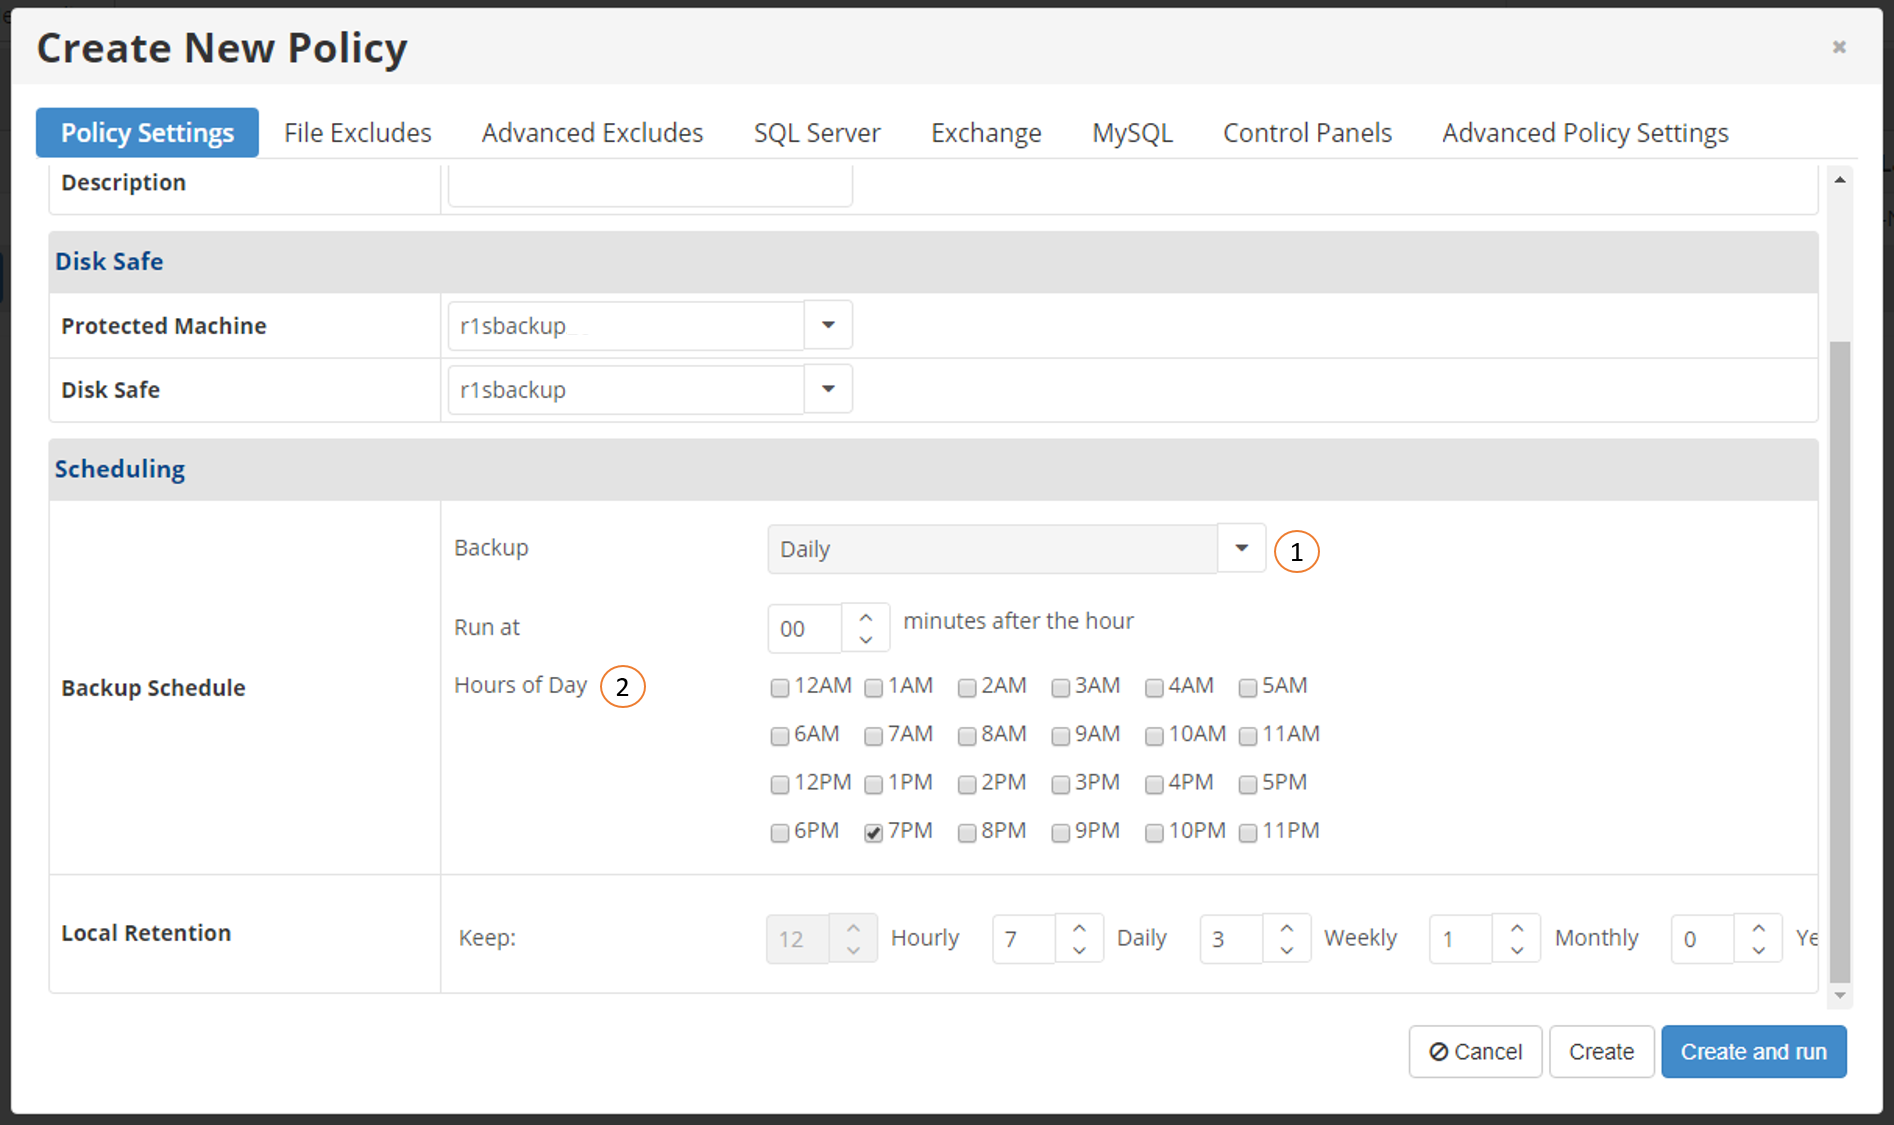Image resolution: width=1894 pixels, height=1125 pixels.
Task: Decrease the Daily retention count
Action: pos(1079,950)
